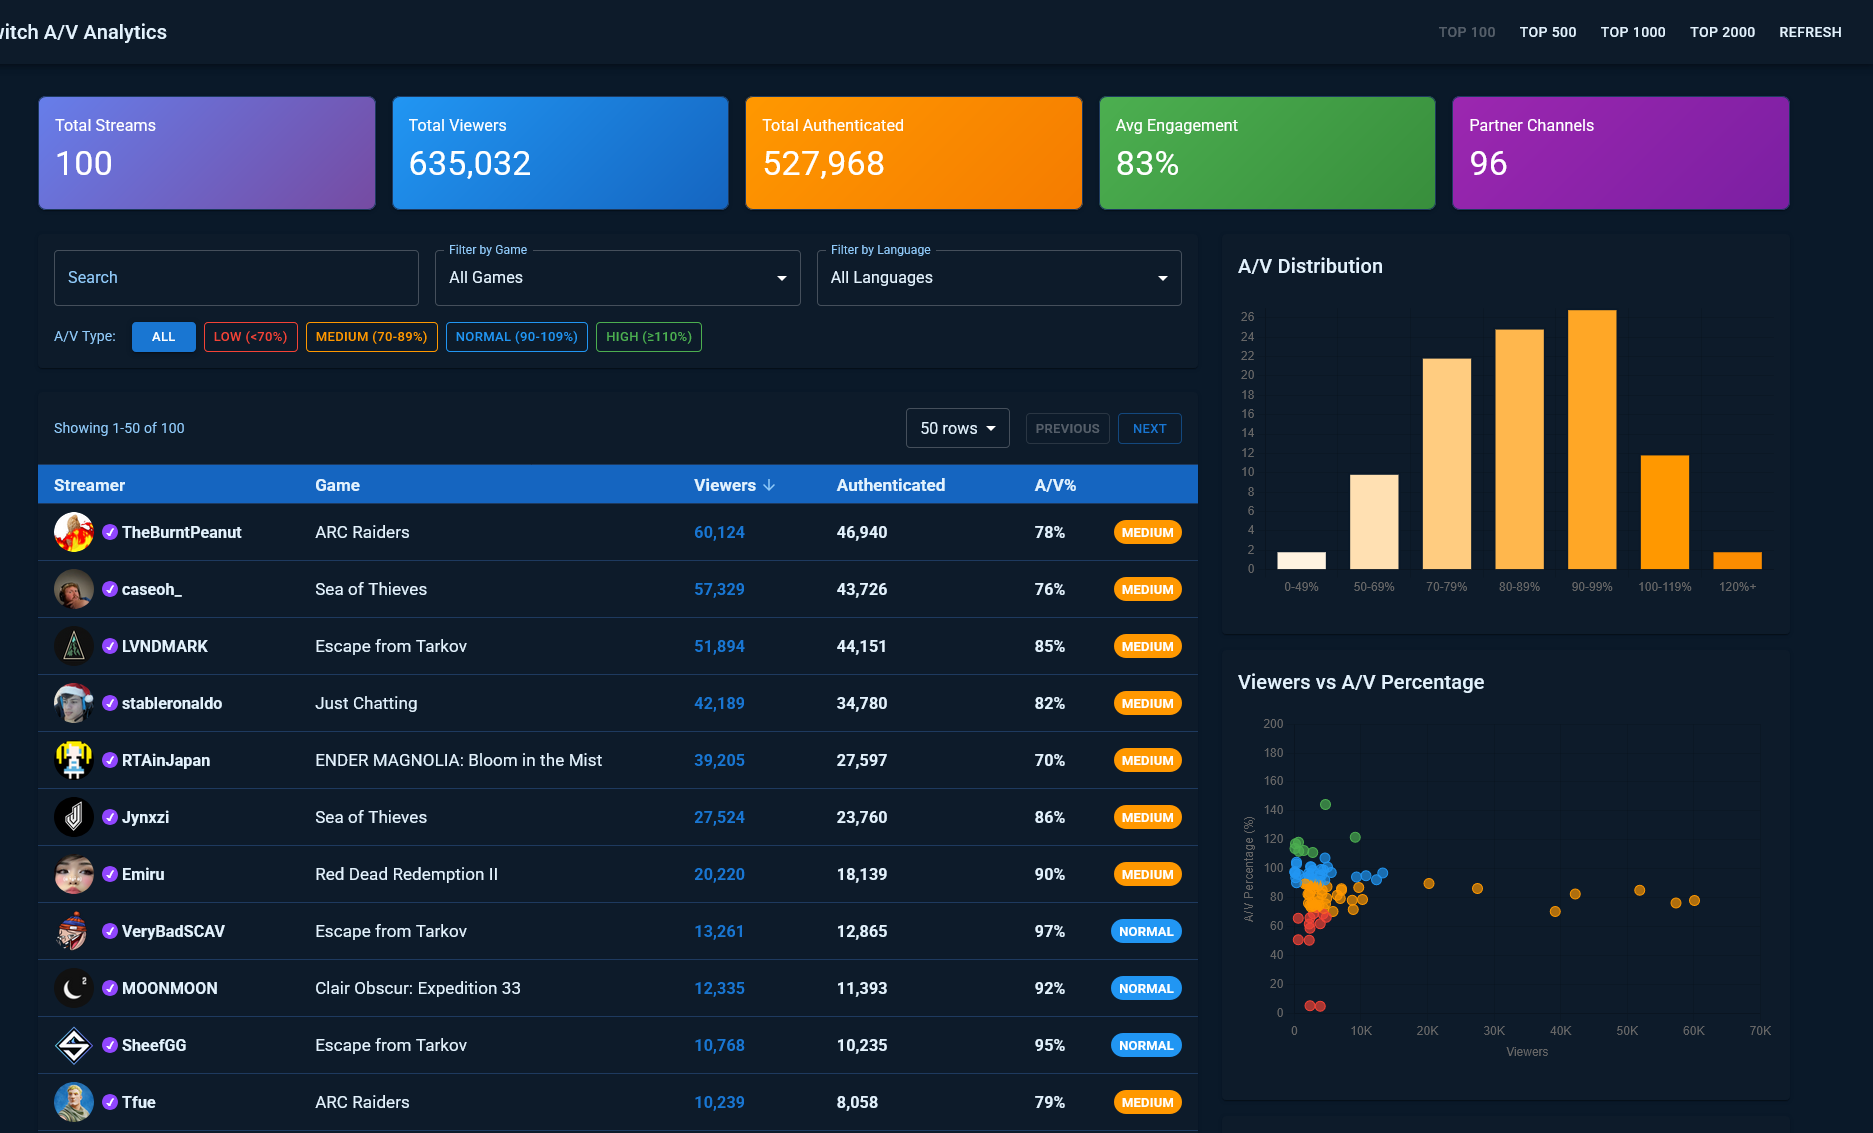Open the Filter by Language dropdown

click(x=999, y=278)
